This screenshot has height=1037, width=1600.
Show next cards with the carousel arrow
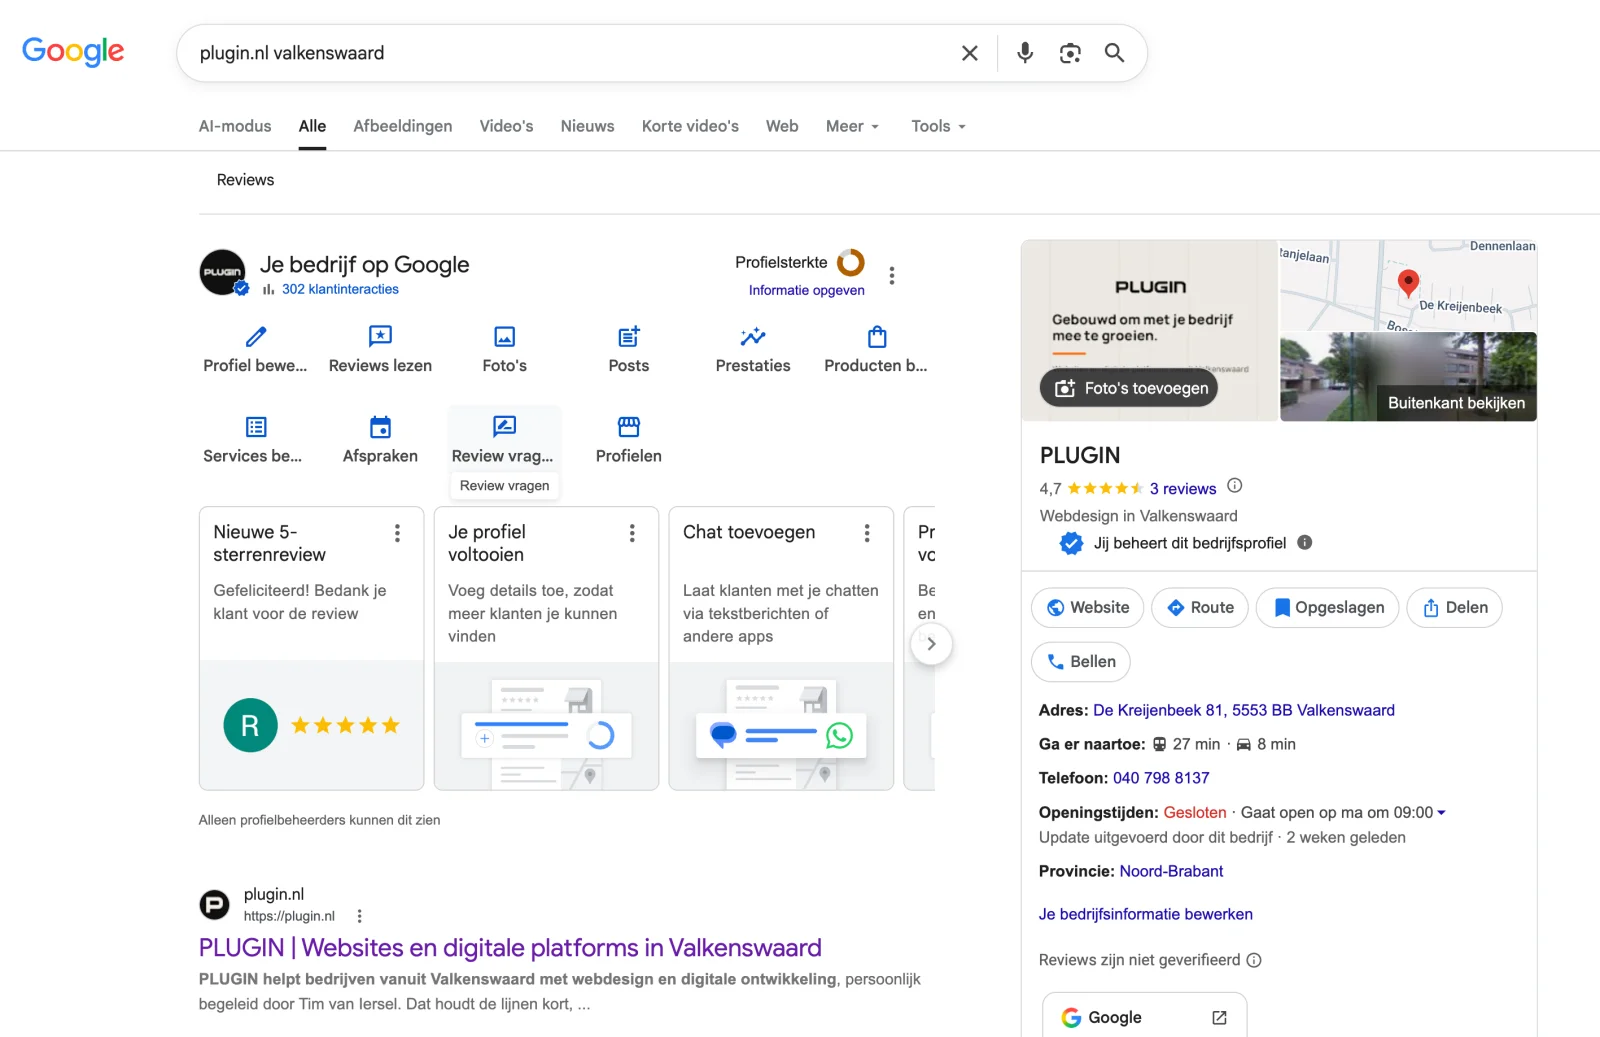point(931,644)
